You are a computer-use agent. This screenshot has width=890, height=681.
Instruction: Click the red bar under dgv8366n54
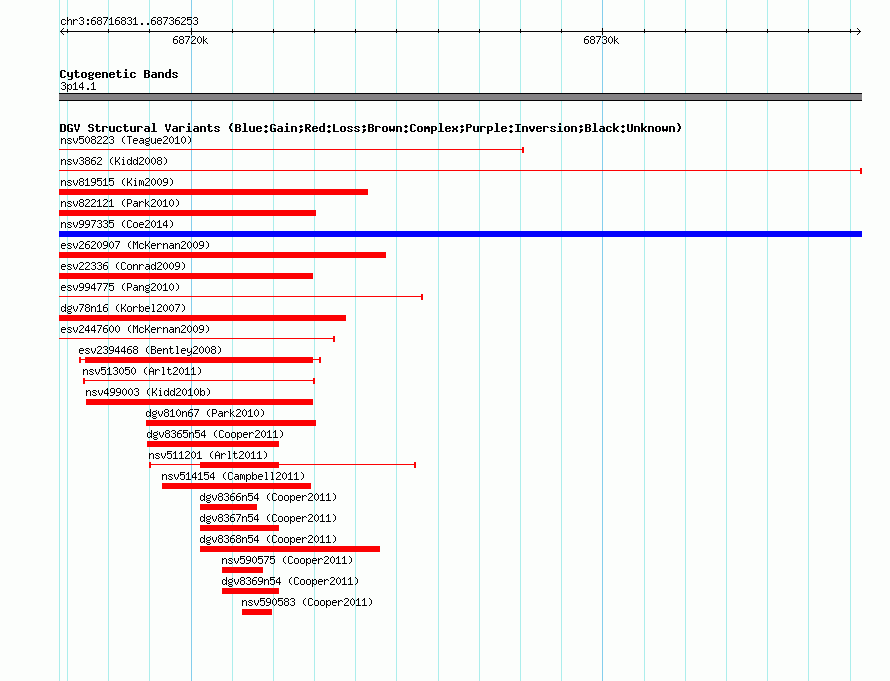point(228,507)
